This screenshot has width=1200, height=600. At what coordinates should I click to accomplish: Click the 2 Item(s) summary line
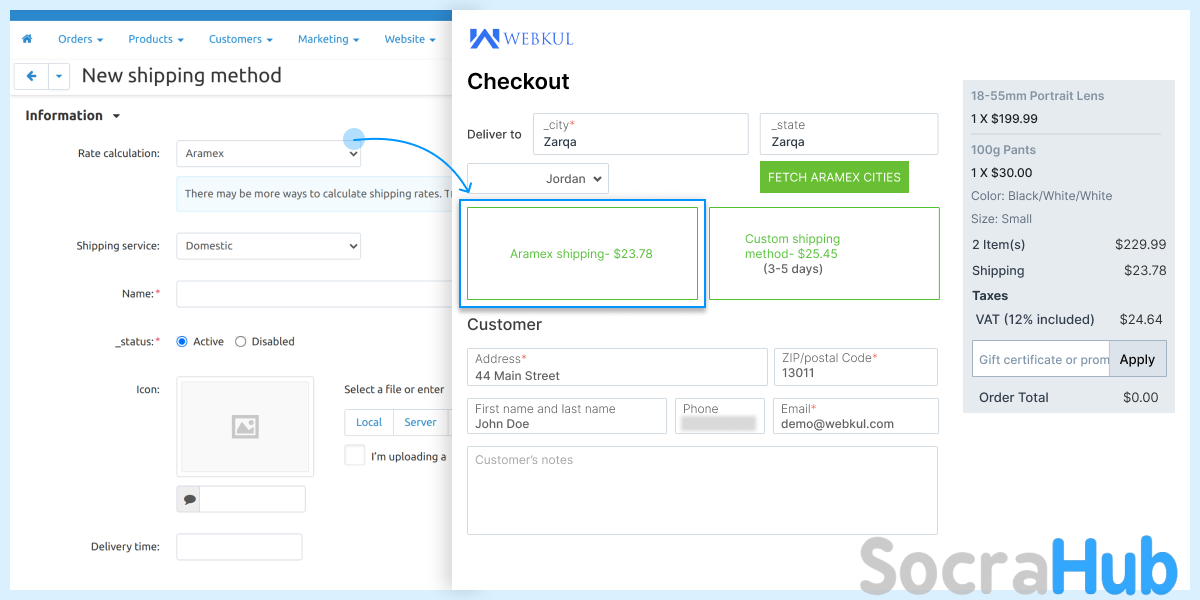1069,244
